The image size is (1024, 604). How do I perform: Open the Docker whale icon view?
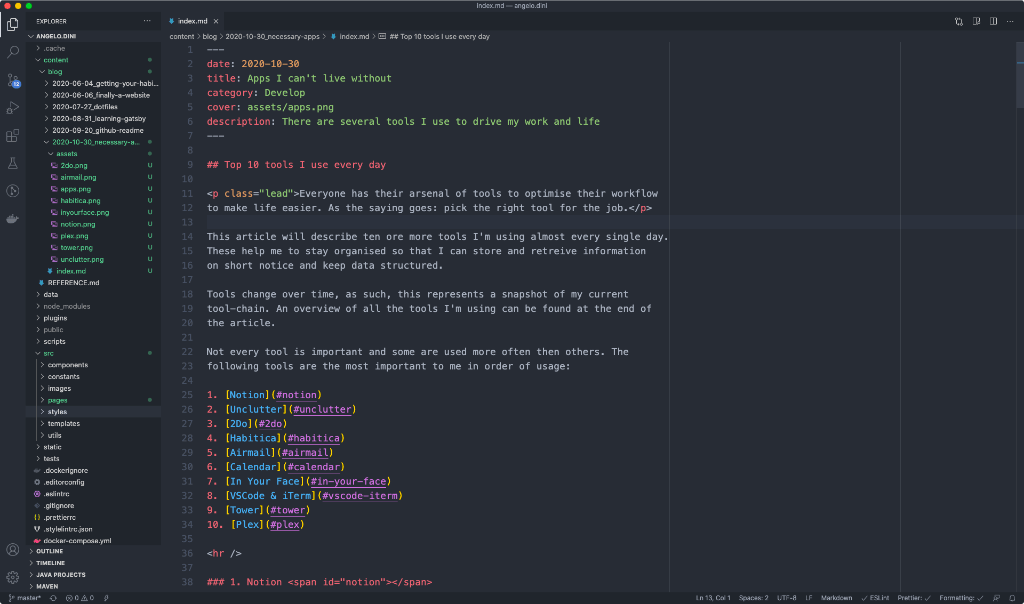(x=12, y=218)
